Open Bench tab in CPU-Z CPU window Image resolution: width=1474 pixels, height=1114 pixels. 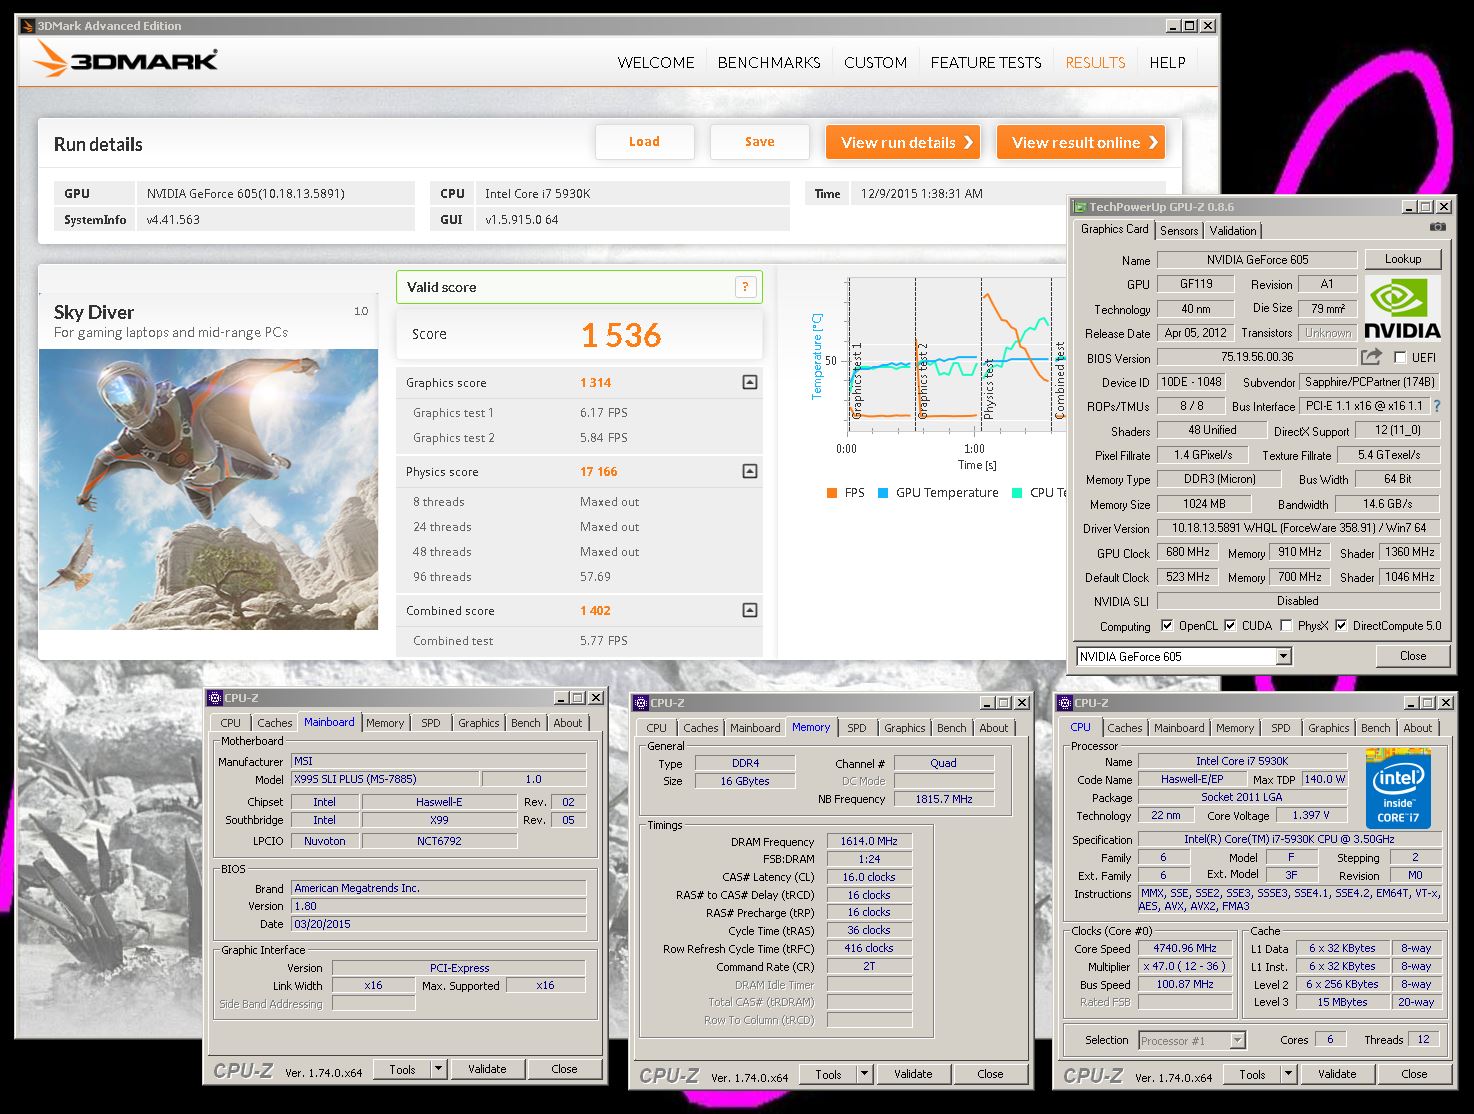(x=1375, y=728)
